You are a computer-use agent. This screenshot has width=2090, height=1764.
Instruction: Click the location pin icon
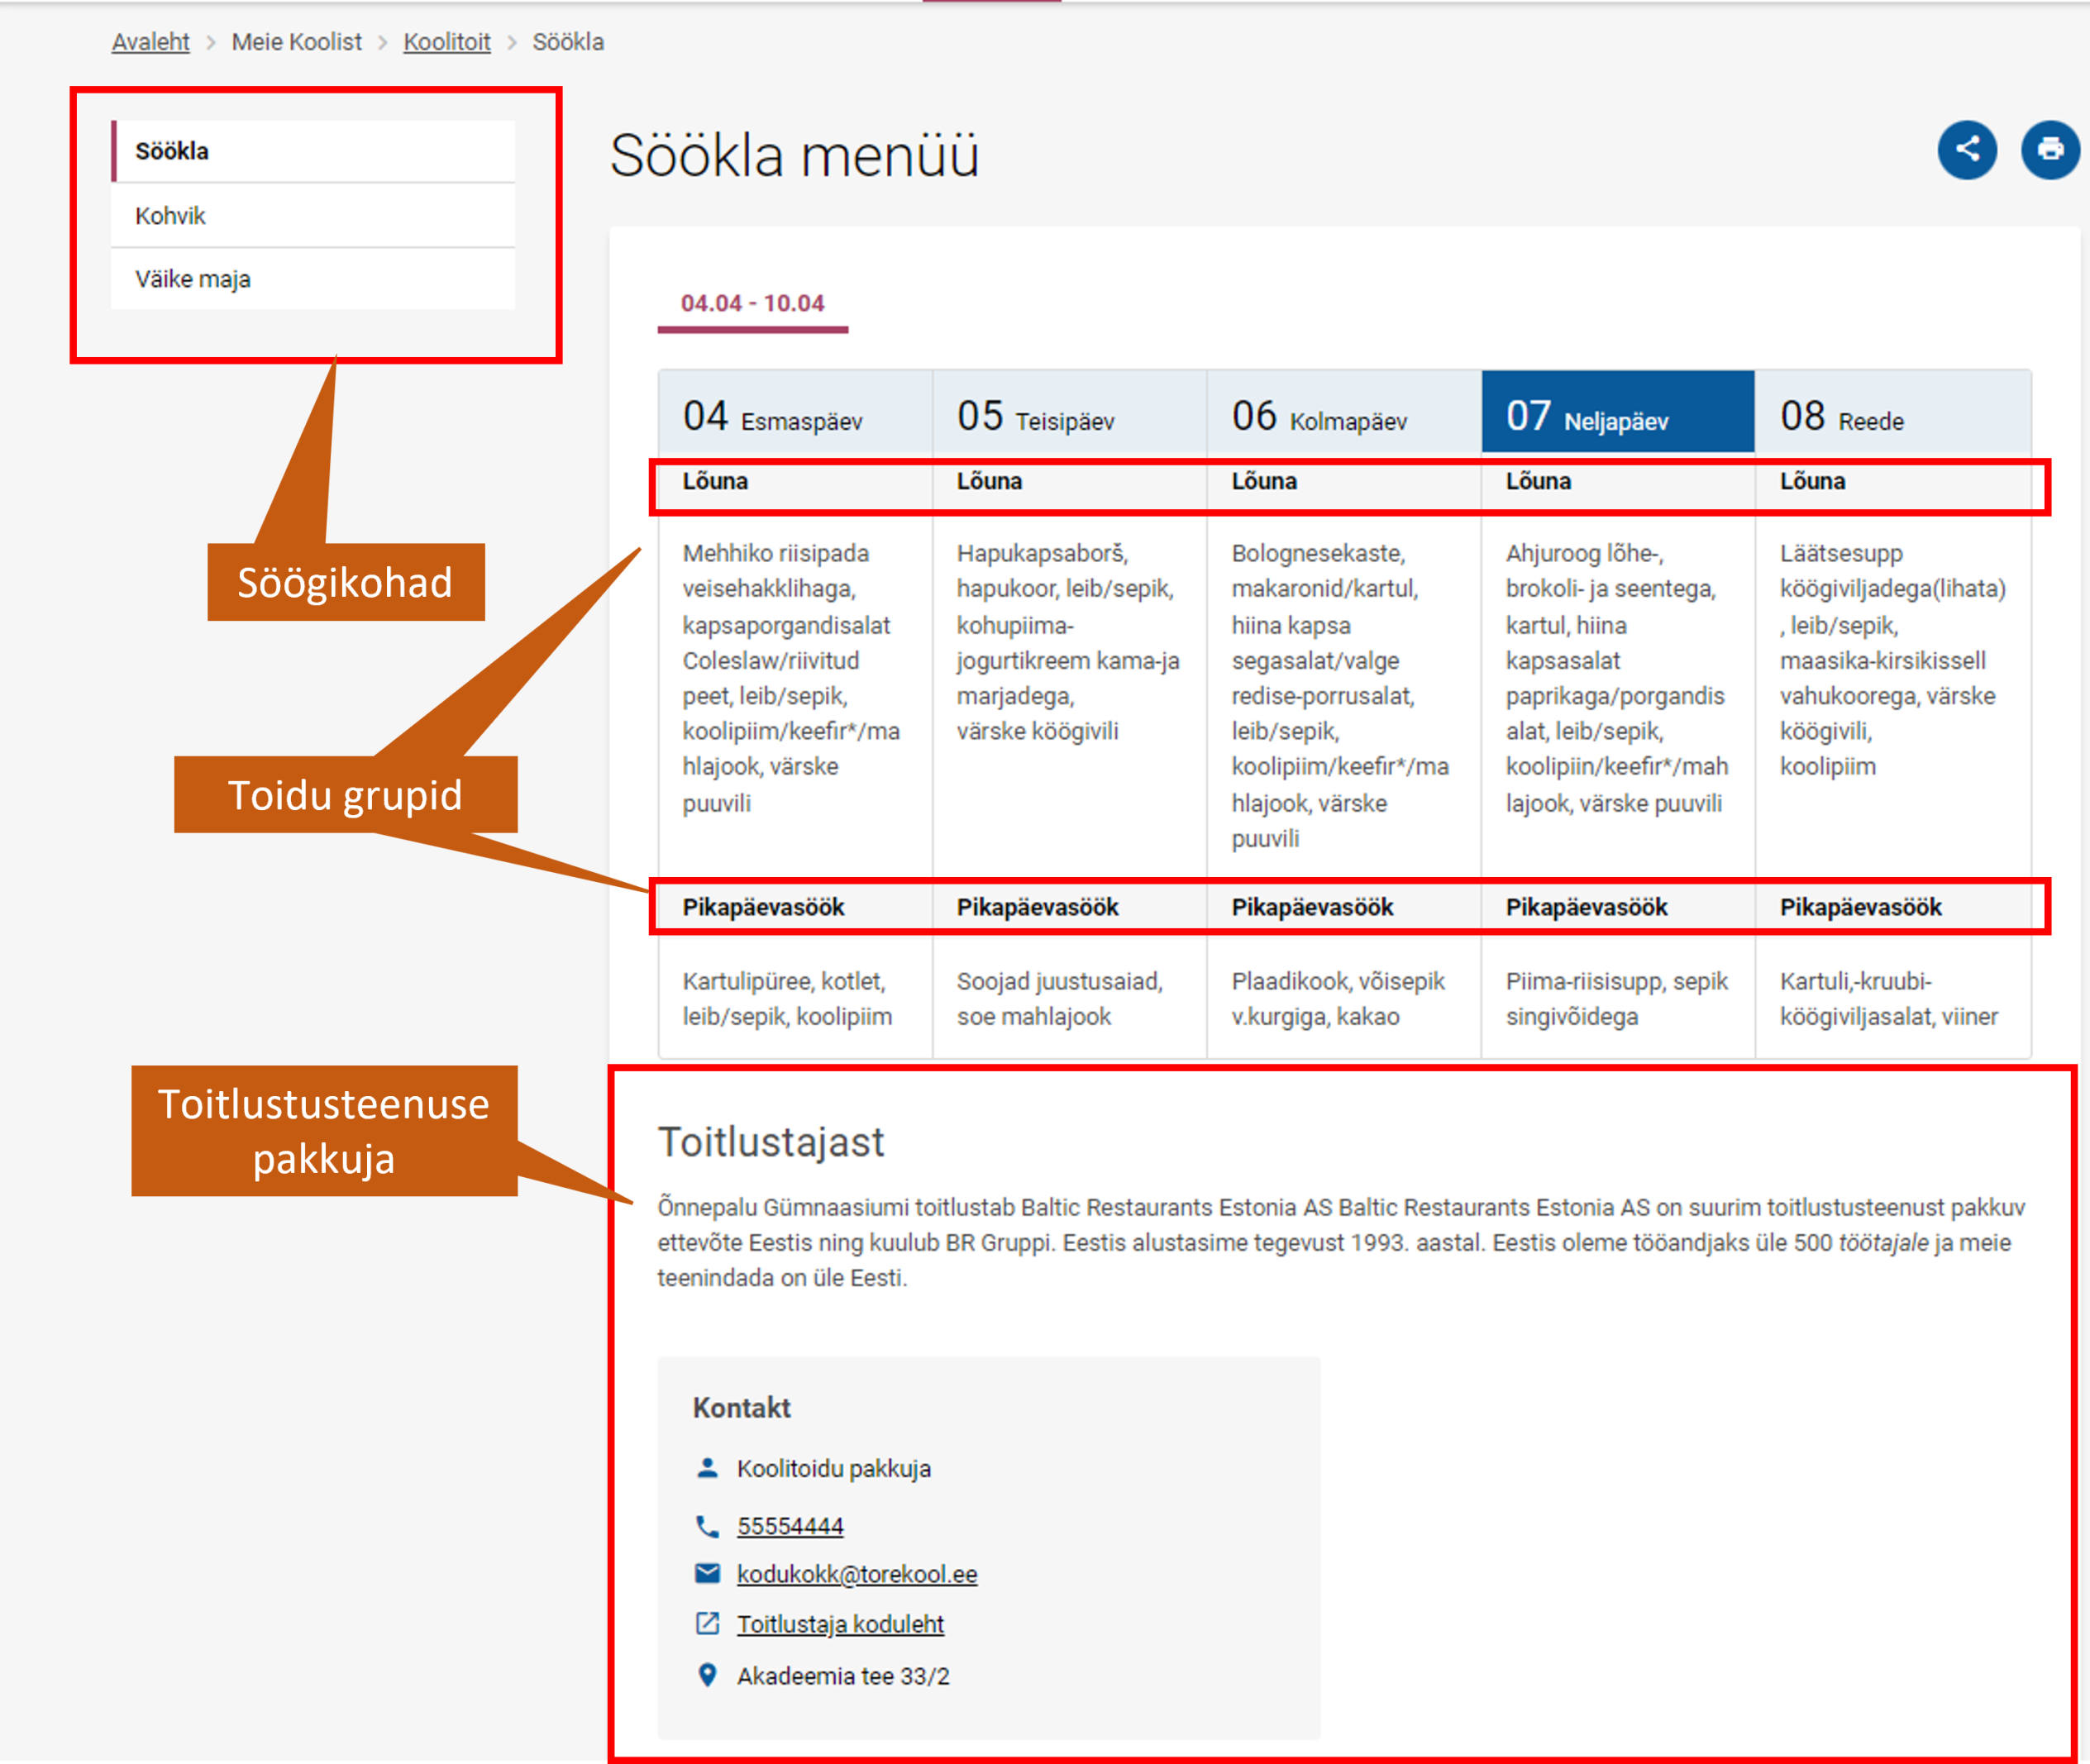click(707, 1675)
